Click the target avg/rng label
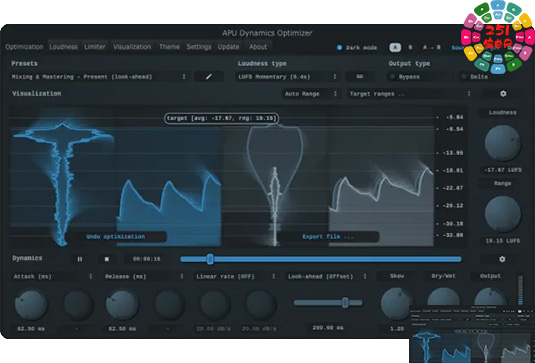Viewport: 535px width, 363px height. [x=221, y=118]
